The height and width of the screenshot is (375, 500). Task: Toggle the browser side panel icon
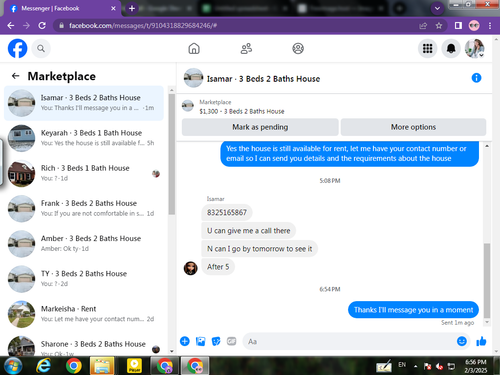(458, 26)
